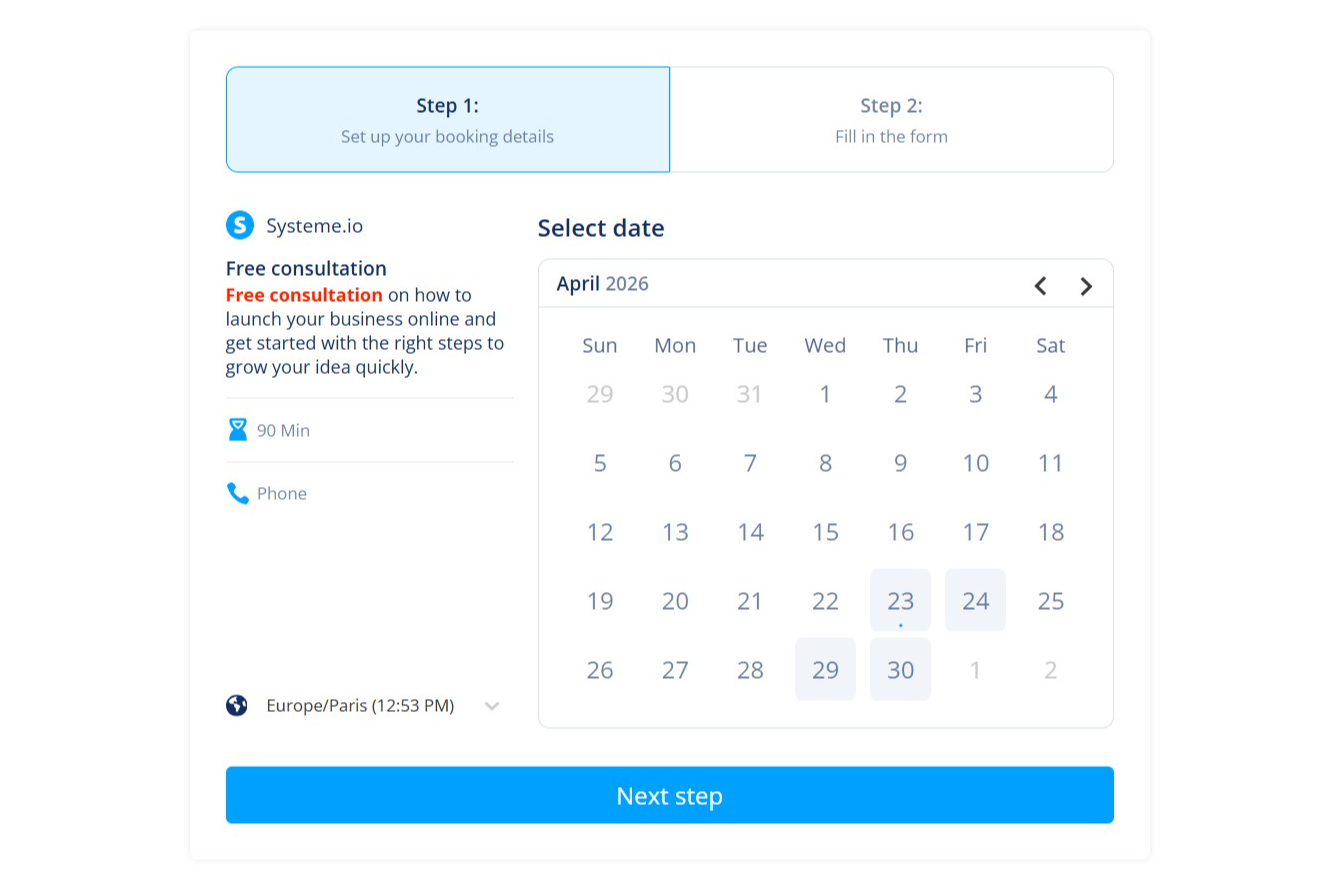Pick Wednesday April 29 date
The image size is (1332, 877).
825,669
